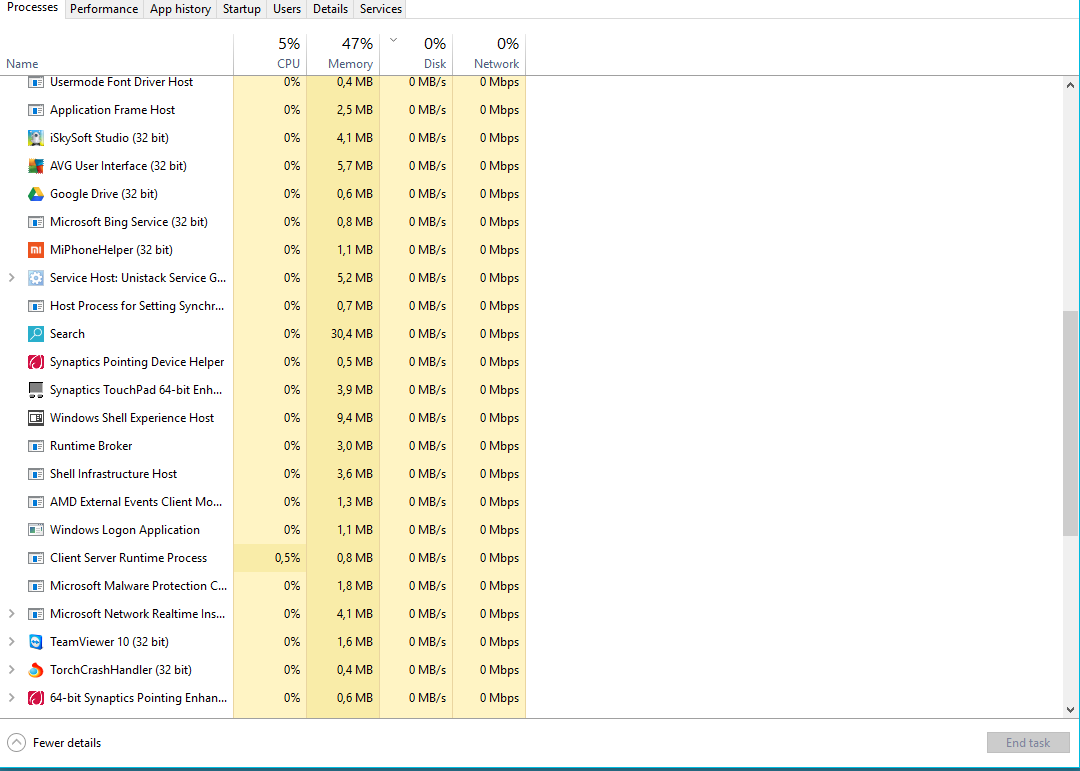
Task: Expand the Service Host: Unistack Service Group
Action: 11,278
